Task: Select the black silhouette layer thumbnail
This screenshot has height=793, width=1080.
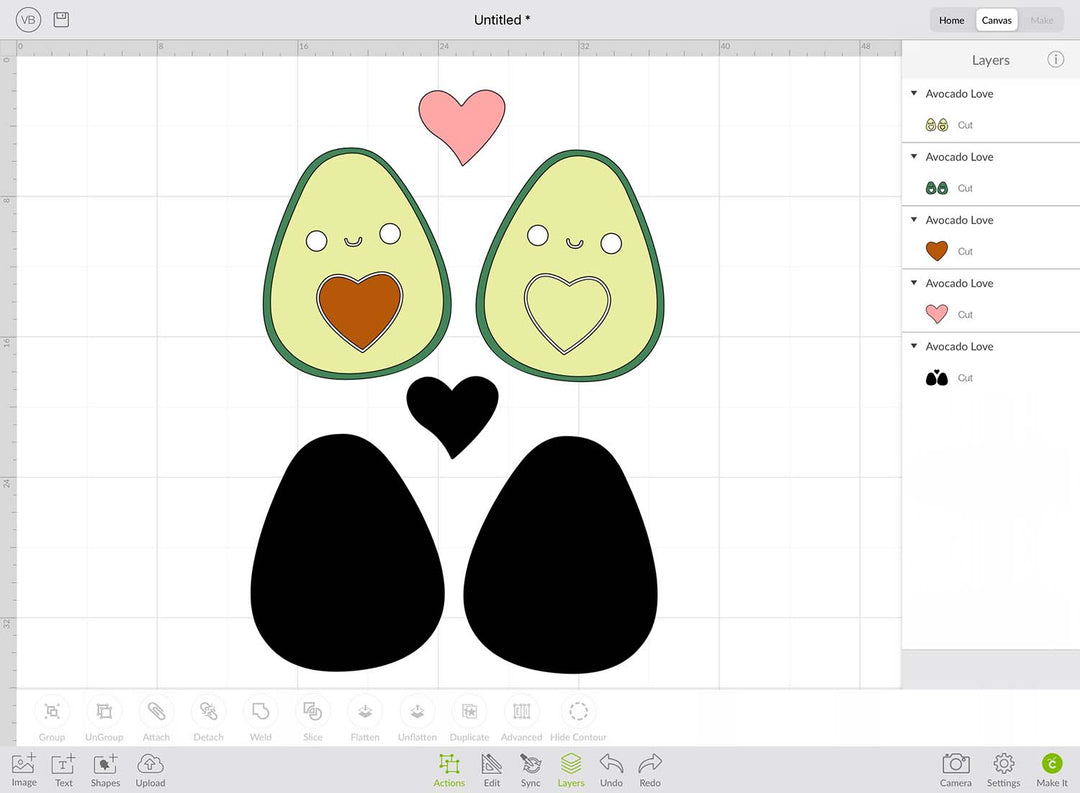Action: pyautogui.click(x=937, y=378)
